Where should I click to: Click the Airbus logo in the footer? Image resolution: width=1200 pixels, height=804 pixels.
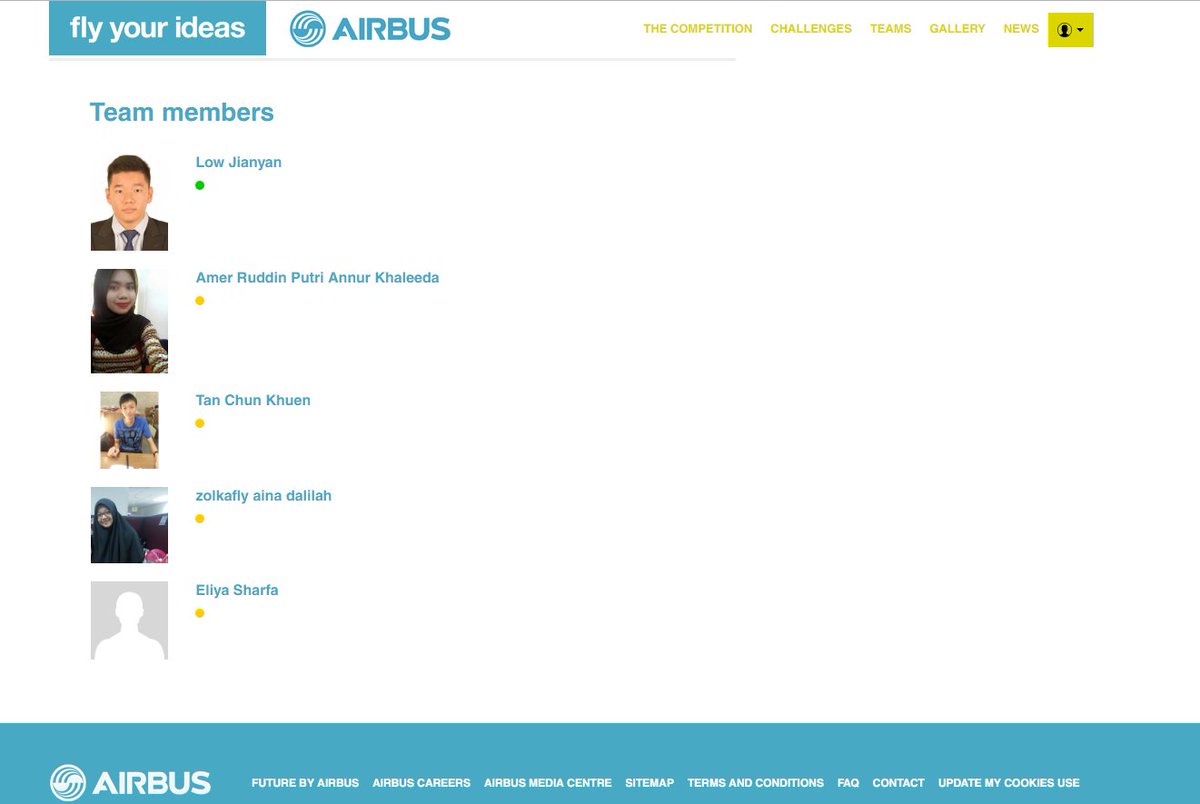[131, 782]
